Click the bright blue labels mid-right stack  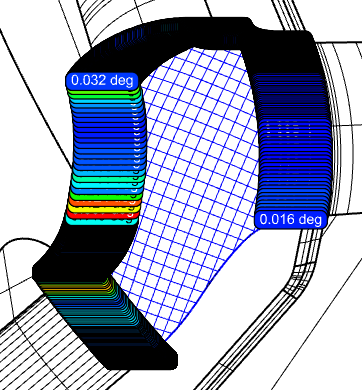pos(293,160)
